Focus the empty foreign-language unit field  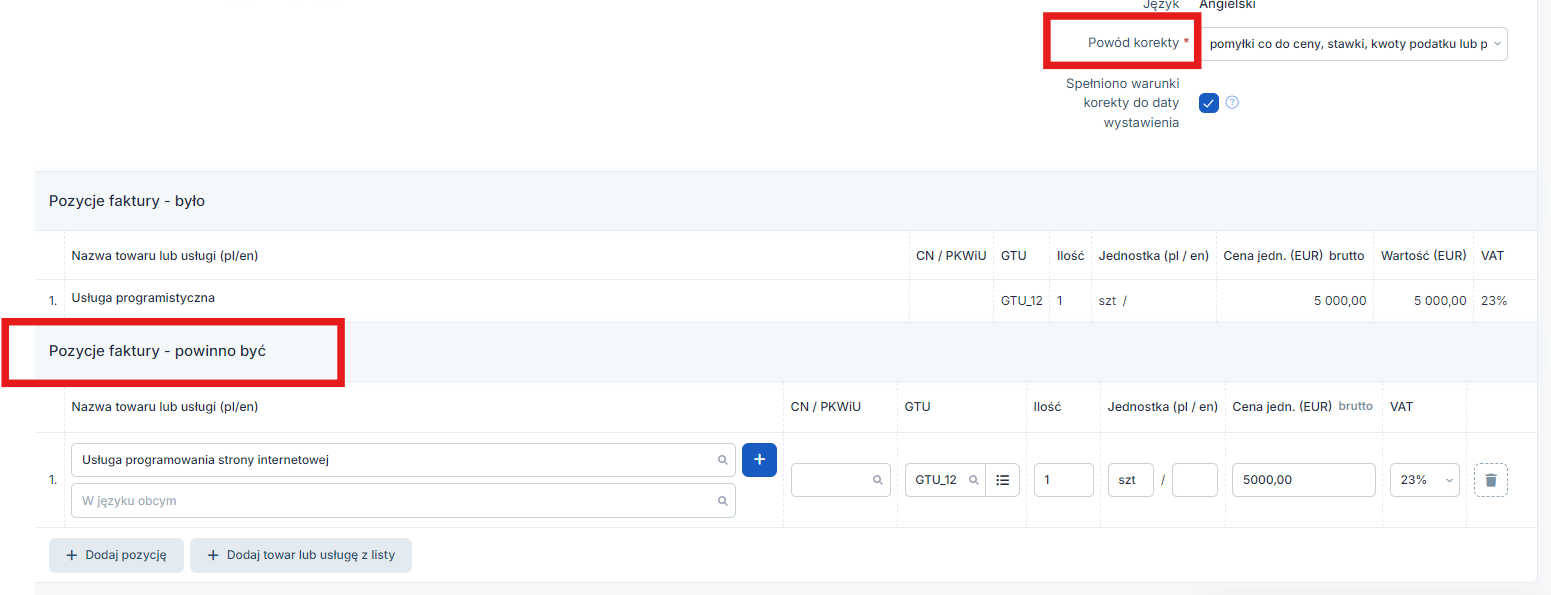[x=1195, y=480]
